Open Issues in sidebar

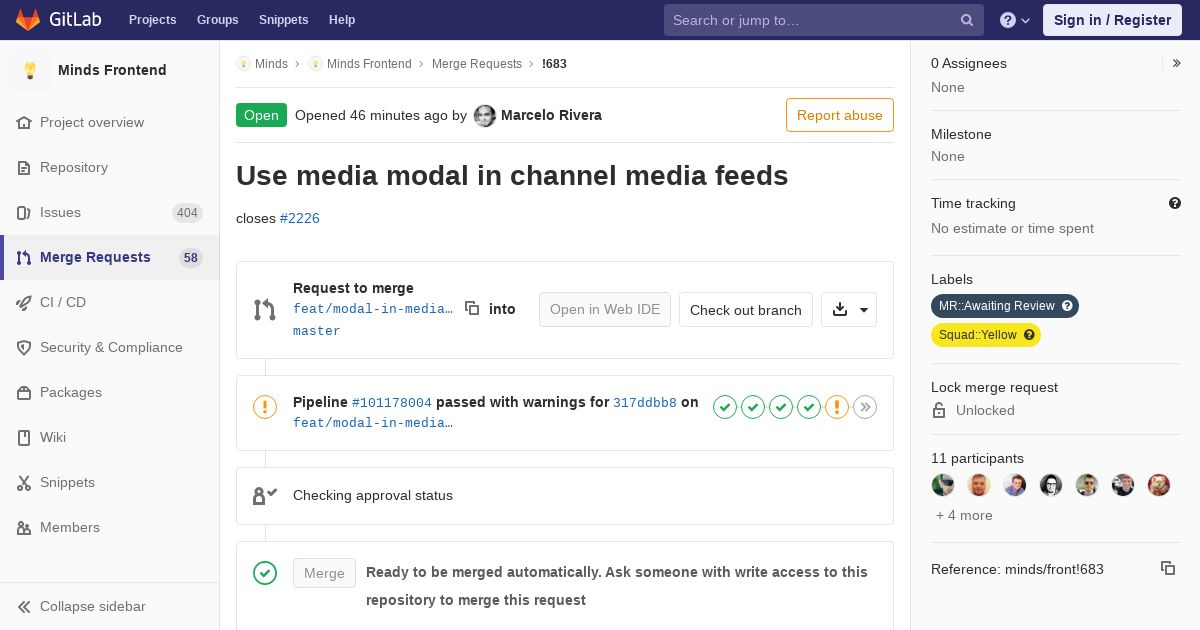[109, 212]
